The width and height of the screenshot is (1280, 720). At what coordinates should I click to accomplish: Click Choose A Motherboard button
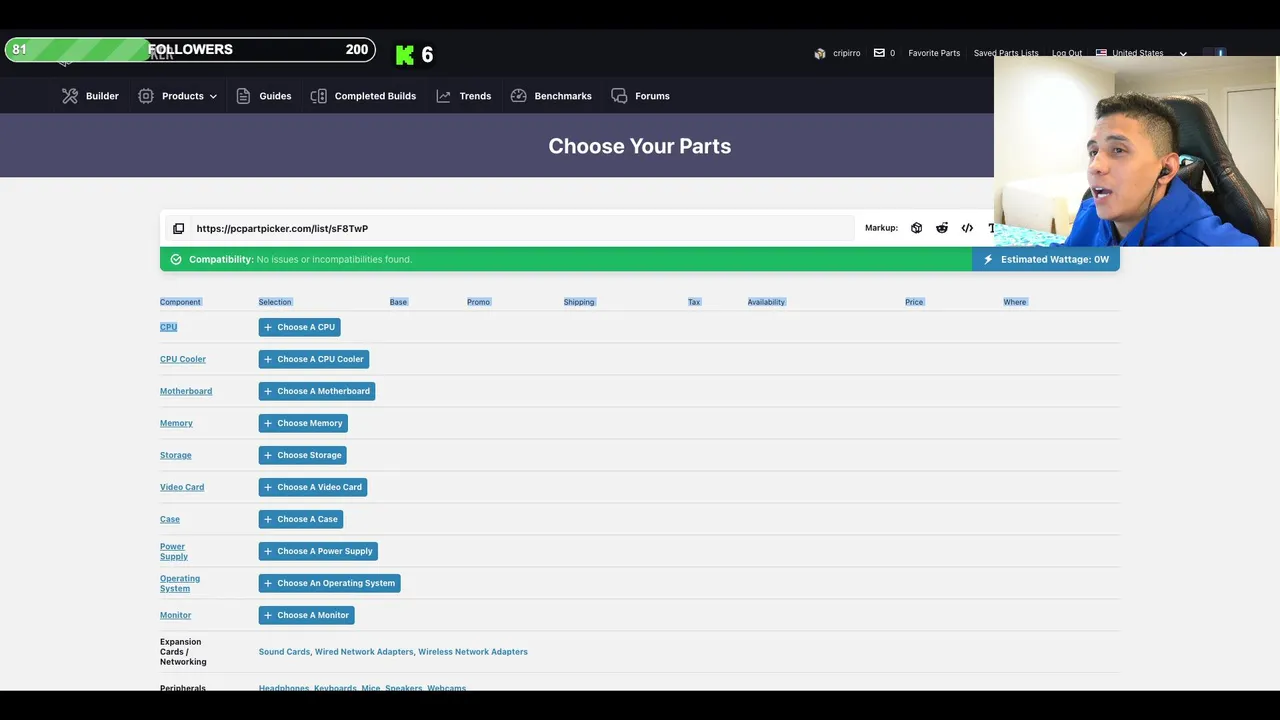[317, 391]
